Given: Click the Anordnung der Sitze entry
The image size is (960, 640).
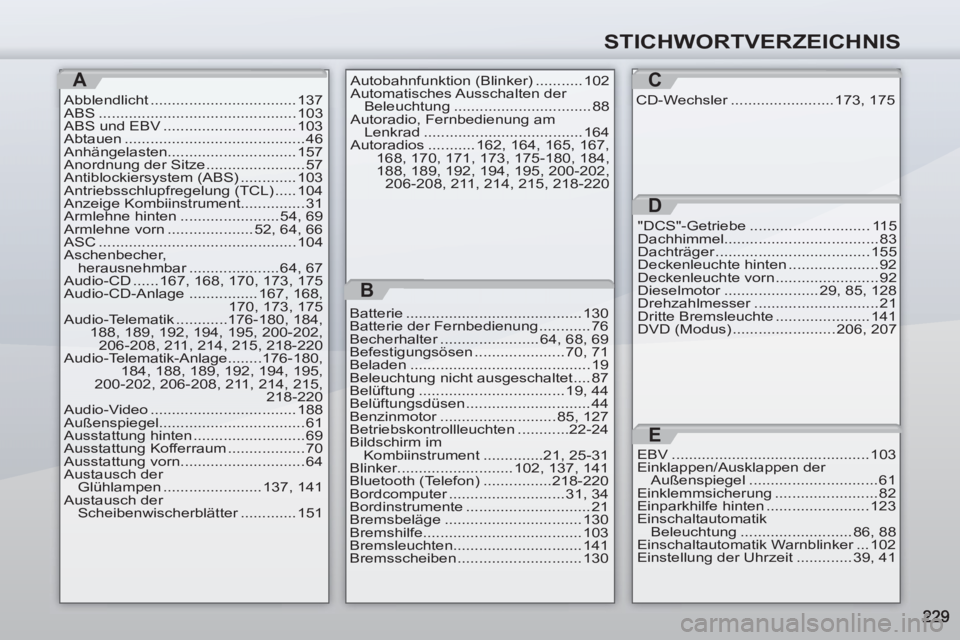Looking at the screenshot, I should (193, 165).
